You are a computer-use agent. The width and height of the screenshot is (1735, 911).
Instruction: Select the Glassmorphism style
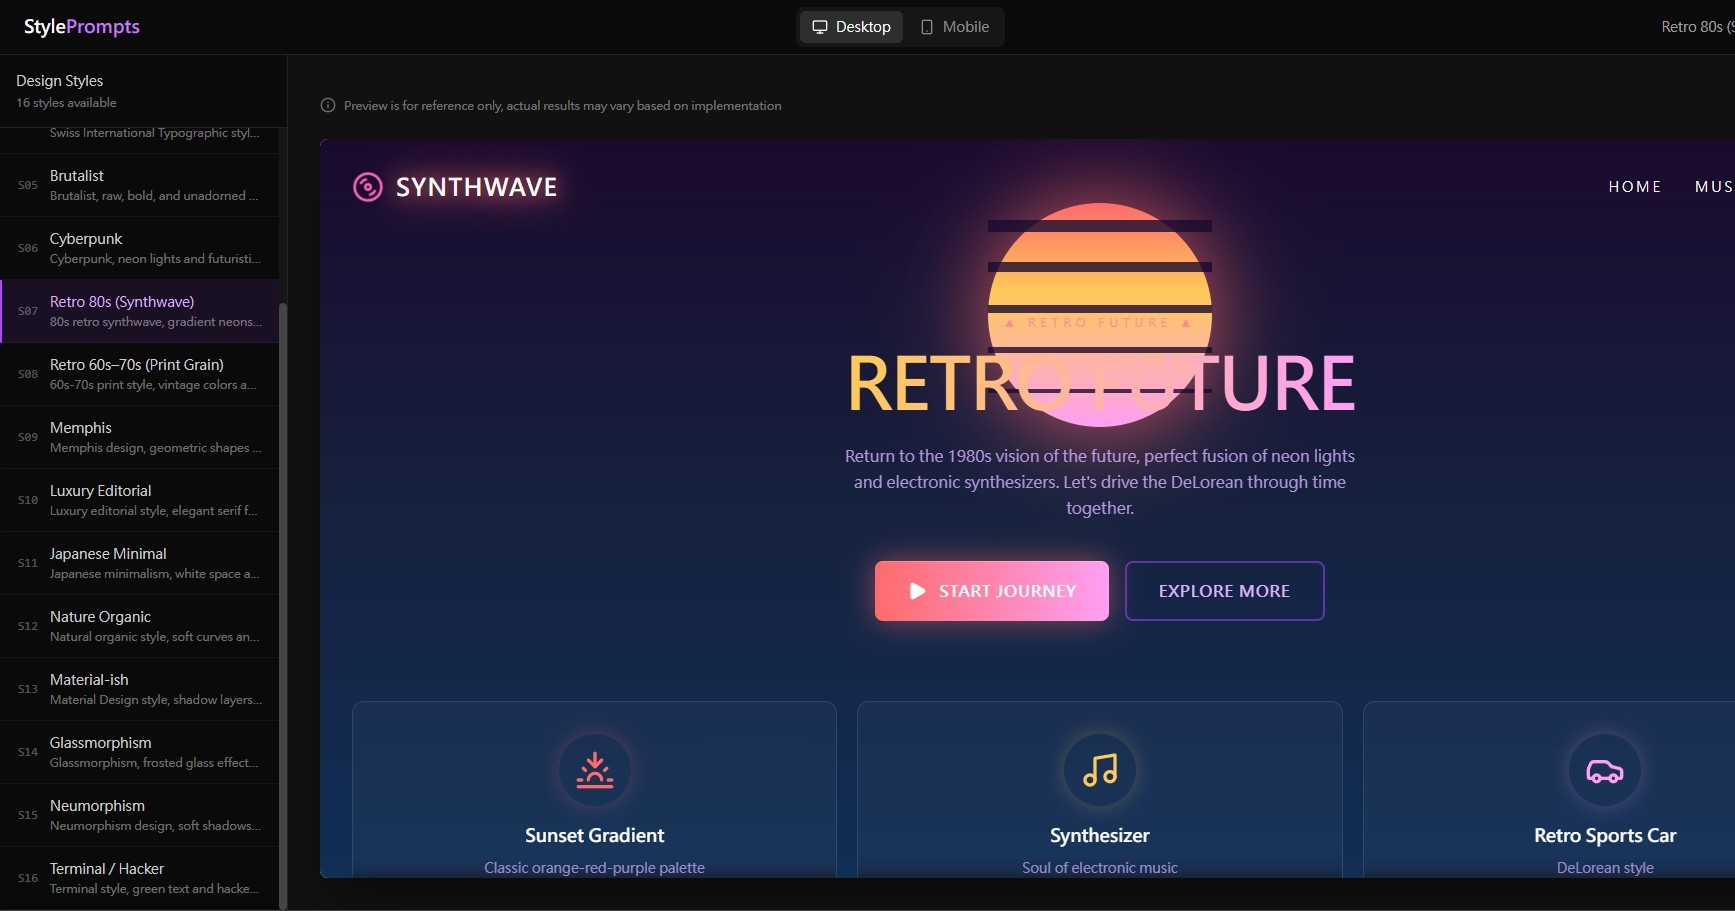tap(140, 752)
